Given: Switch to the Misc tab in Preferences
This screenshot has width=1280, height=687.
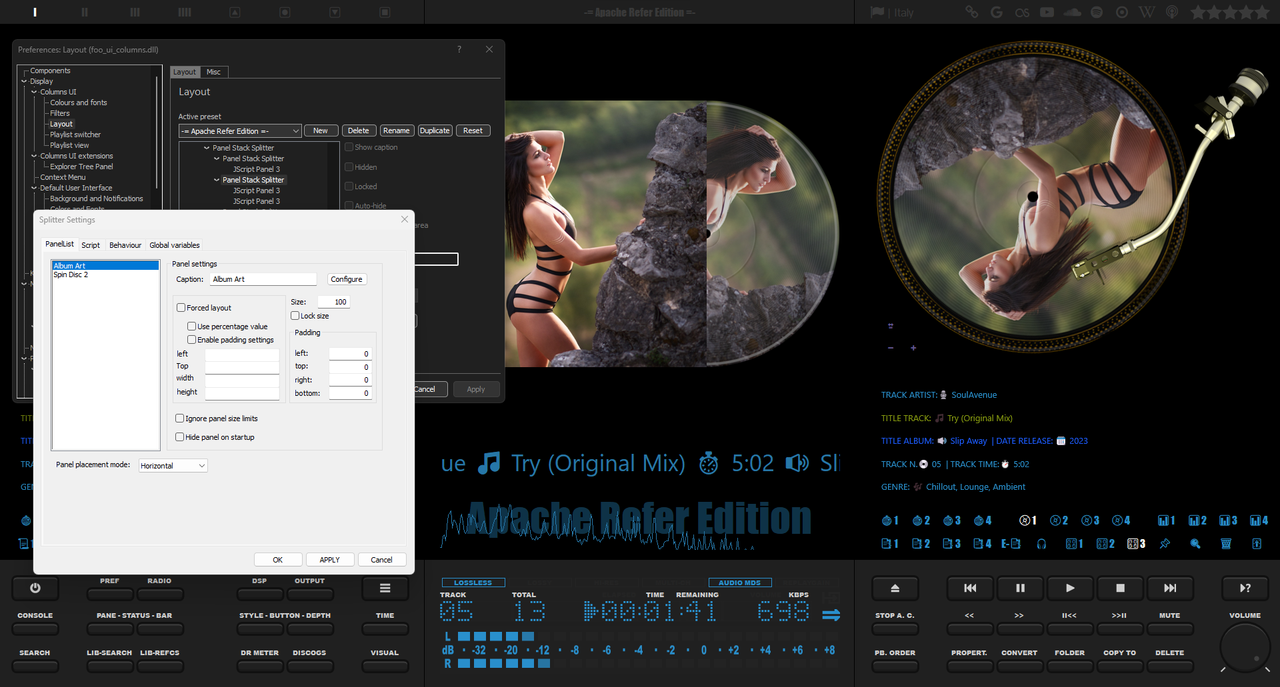Looking at the screenshot, I should (213, 72).
